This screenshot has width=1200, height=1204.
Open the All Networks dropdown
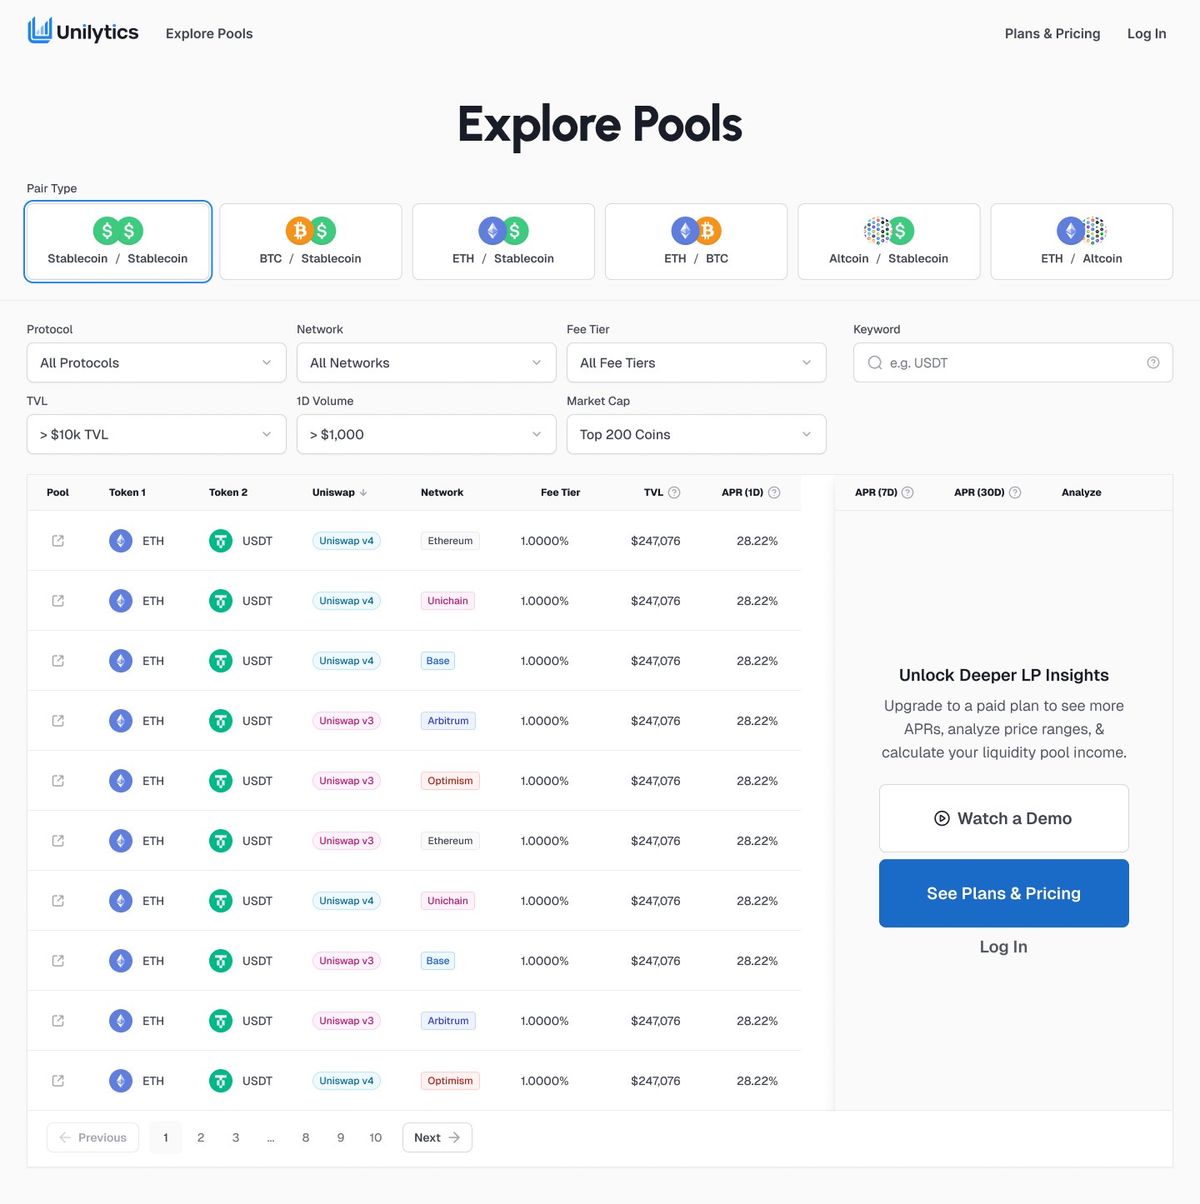coord(426,363)
